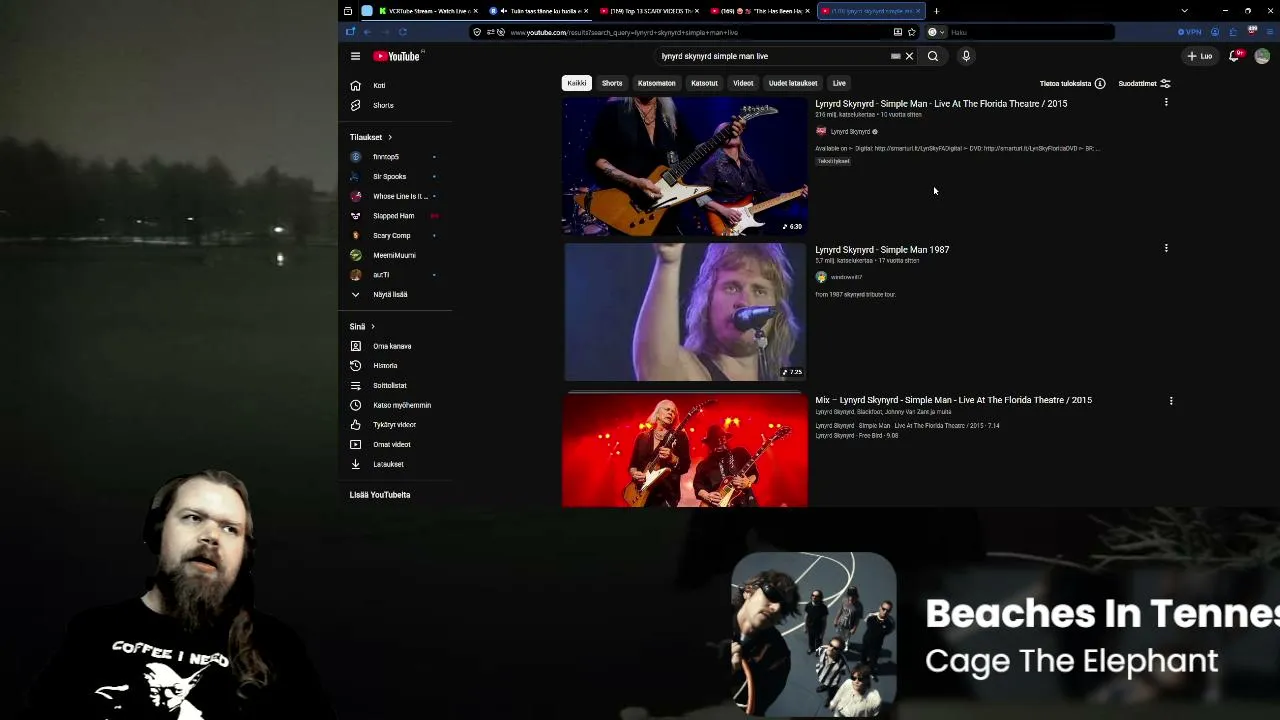Open the Lynyrd Skynyrd channel name link
This screenshot has height=720, width=1280.
[x=850, y=132]
